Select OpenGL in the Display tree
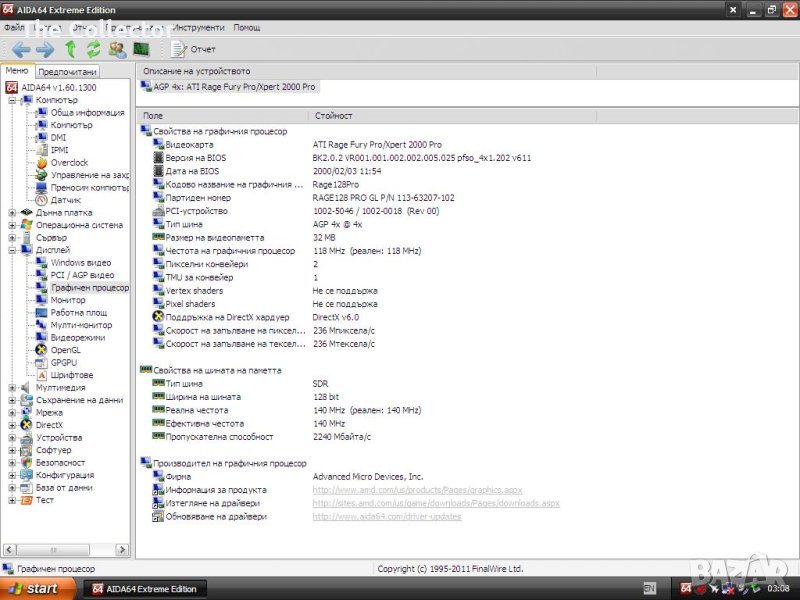 65,350
